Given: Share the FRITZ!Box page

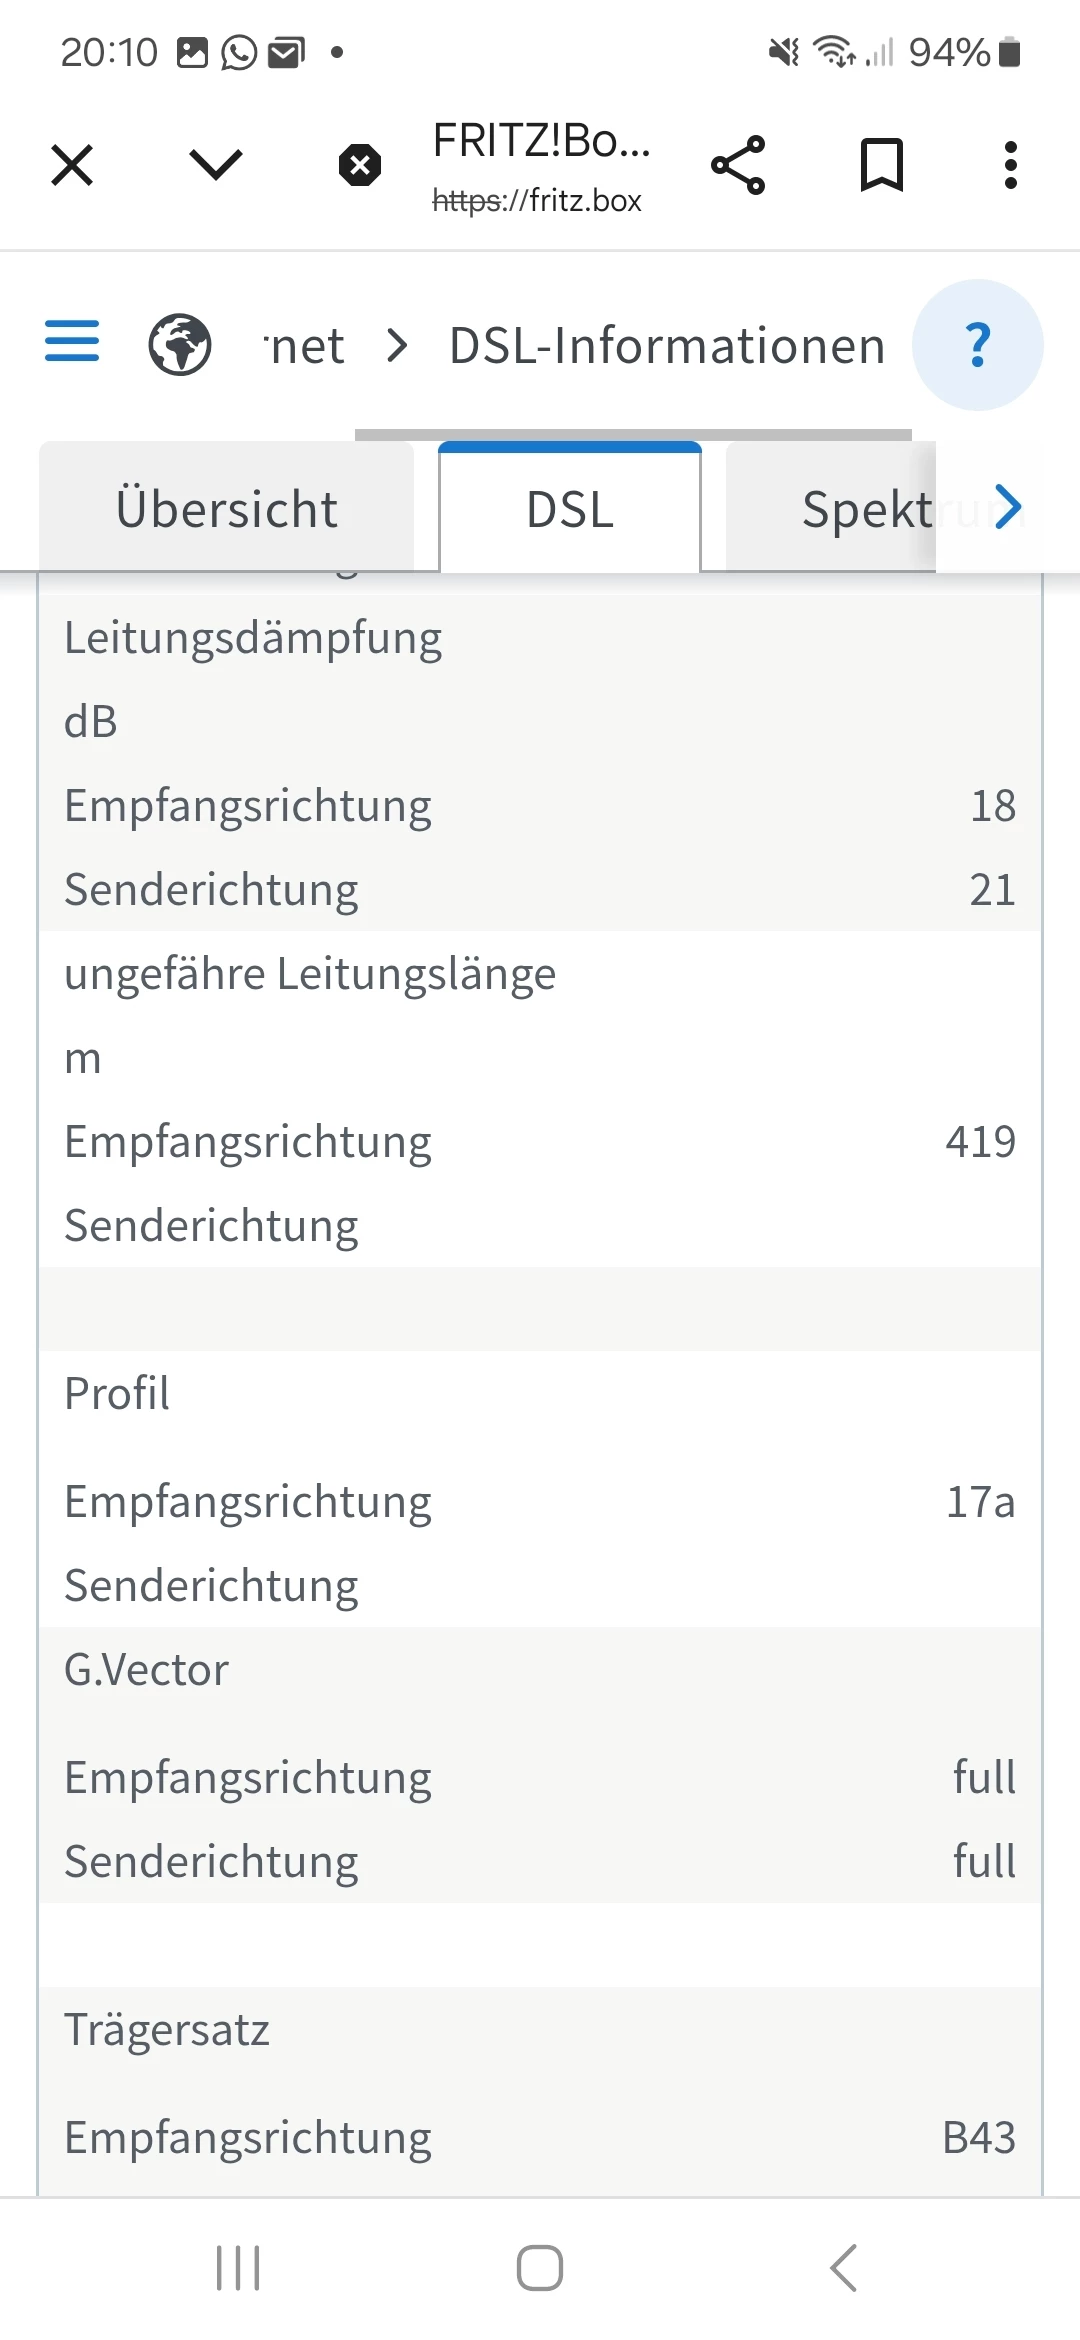Looking at the screenshot, I should (x=738, y=165).
